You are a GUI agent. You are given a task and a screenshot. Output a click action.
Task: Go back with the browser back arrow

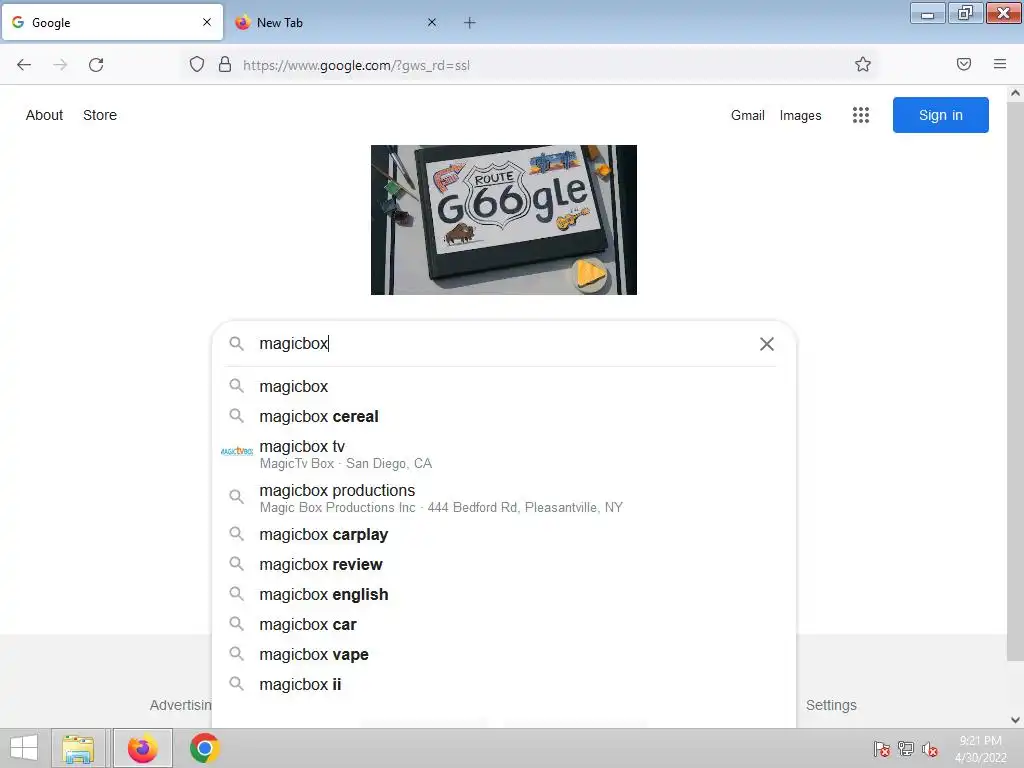tap(24, 65)
